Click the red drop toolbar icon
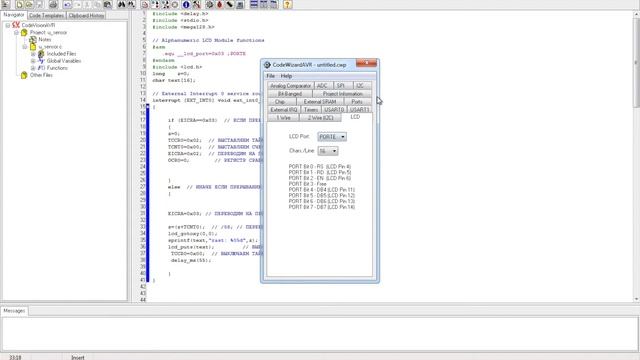Screen dimensions: 640x360 220,4
